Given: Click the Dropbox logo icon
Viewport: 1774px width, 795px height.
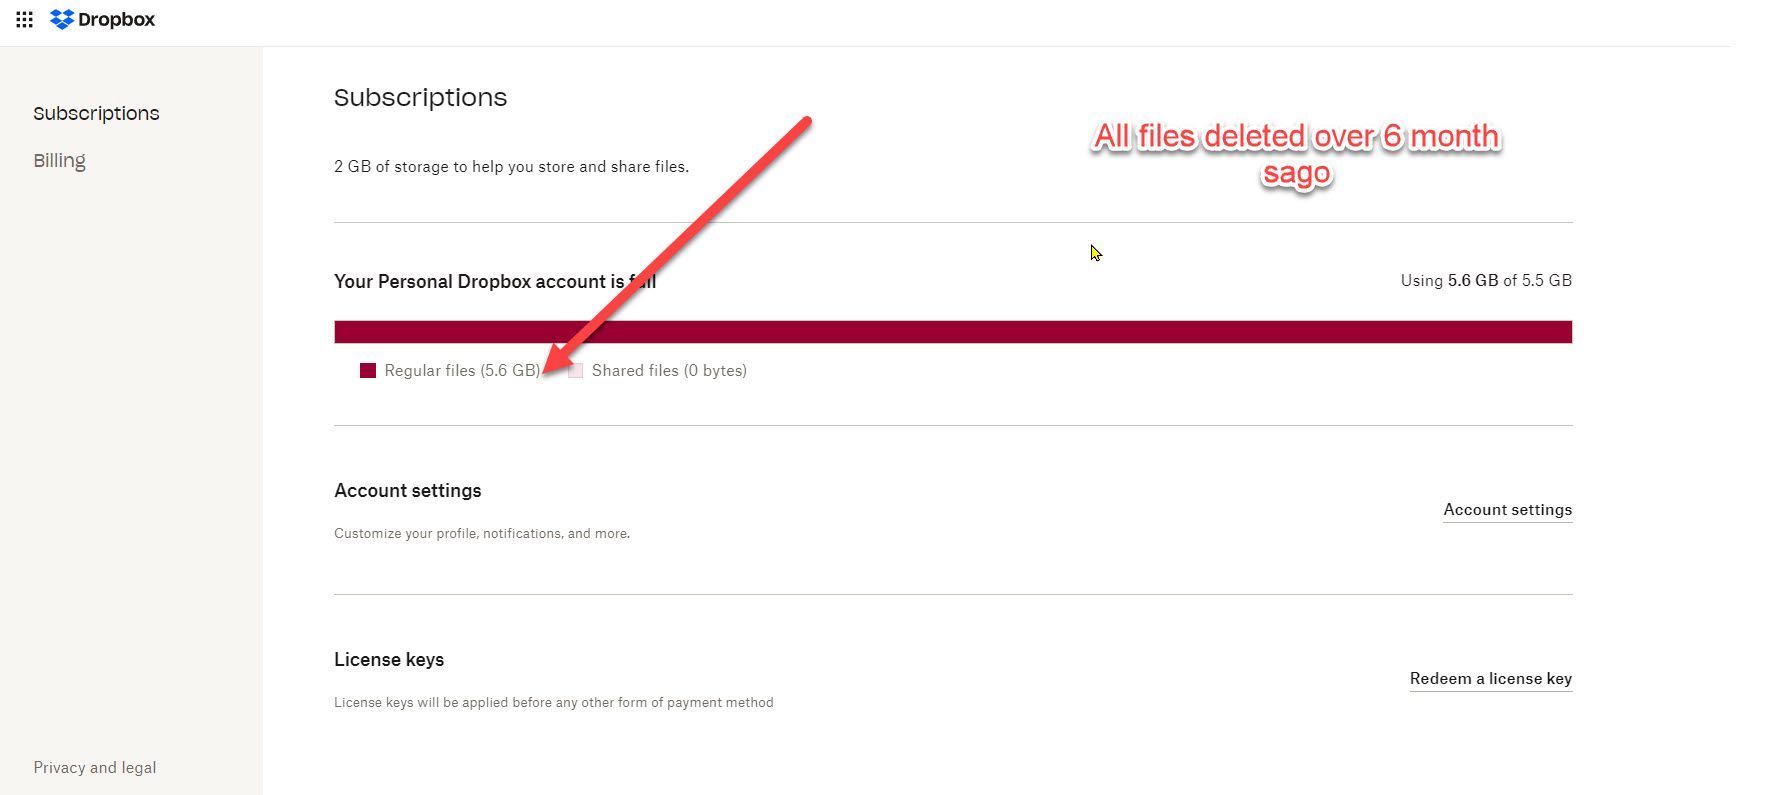Looking at the screenshot, I should (x=62, y=19).
